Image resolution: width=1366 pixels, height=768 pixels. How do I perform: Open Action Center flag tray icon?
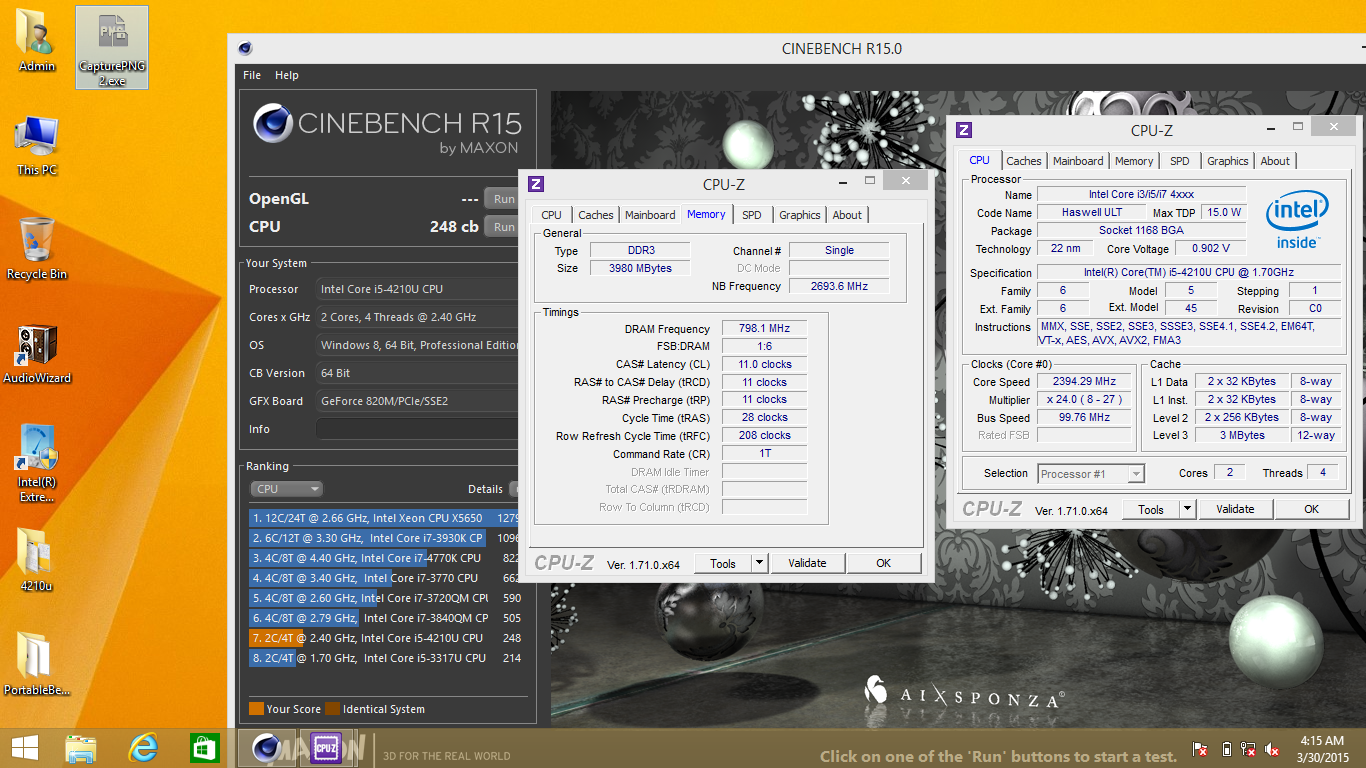(x=1201, y=748)
